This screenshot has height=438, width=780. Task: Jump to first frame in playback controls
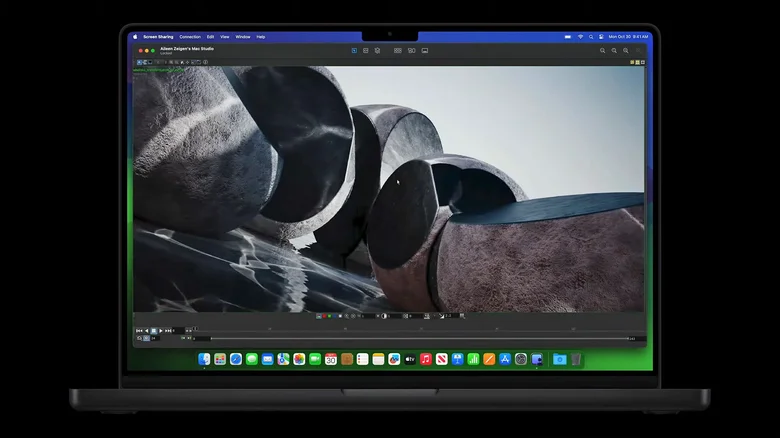click(139, 330)
